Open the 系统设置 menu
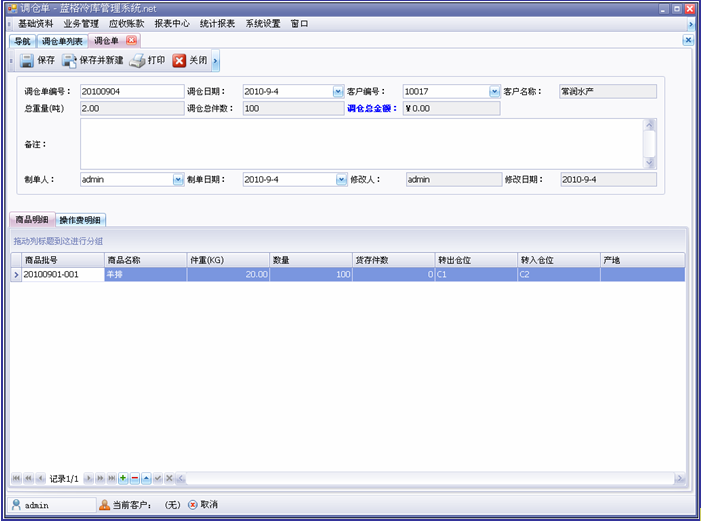Viewport: 701px width, 521px height. [263, 24]
